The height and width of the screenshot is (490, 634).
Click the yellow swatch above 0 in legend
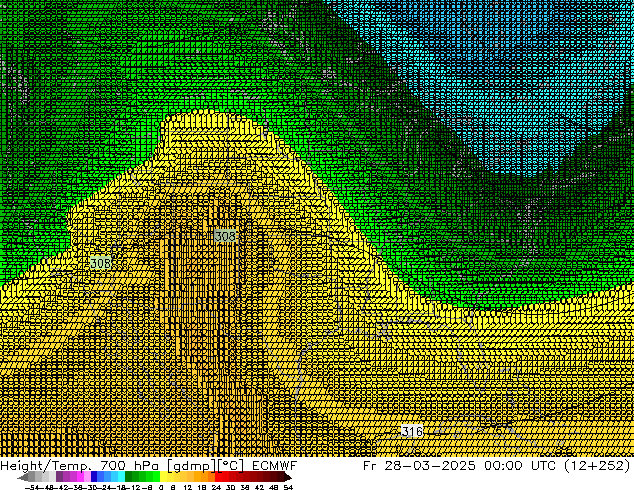(x=163, y=476)
